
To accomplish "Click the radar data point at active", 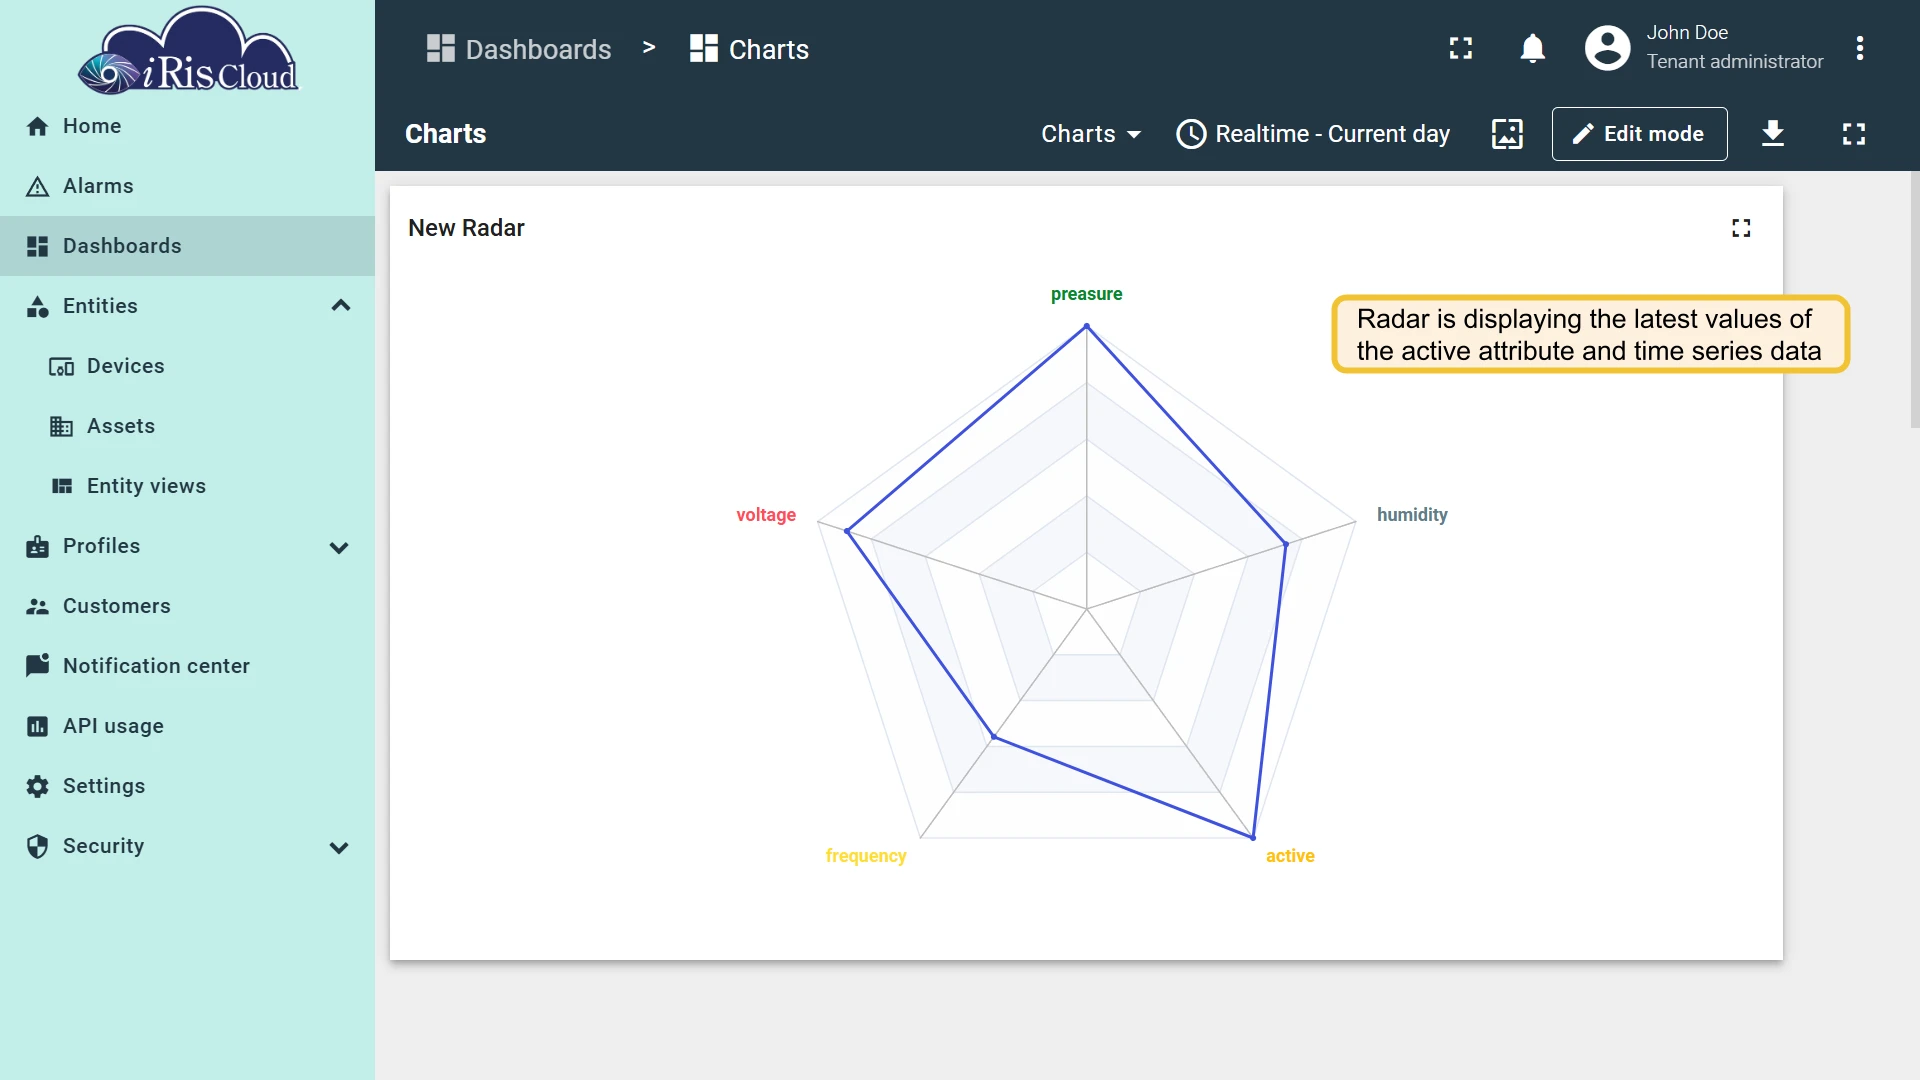I will tap(1253, 837).
